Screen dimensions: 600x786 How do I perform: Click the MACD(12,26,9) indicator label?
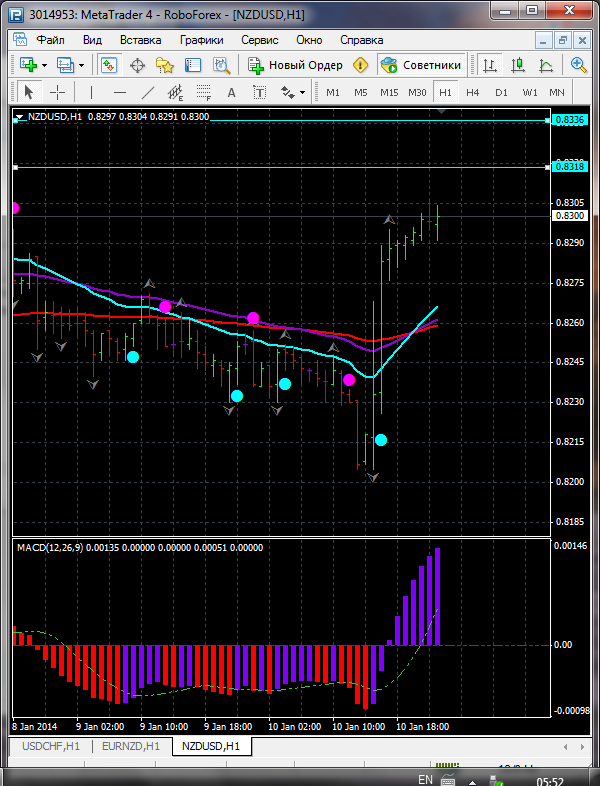pyautogui.click(x=50, y=547)
